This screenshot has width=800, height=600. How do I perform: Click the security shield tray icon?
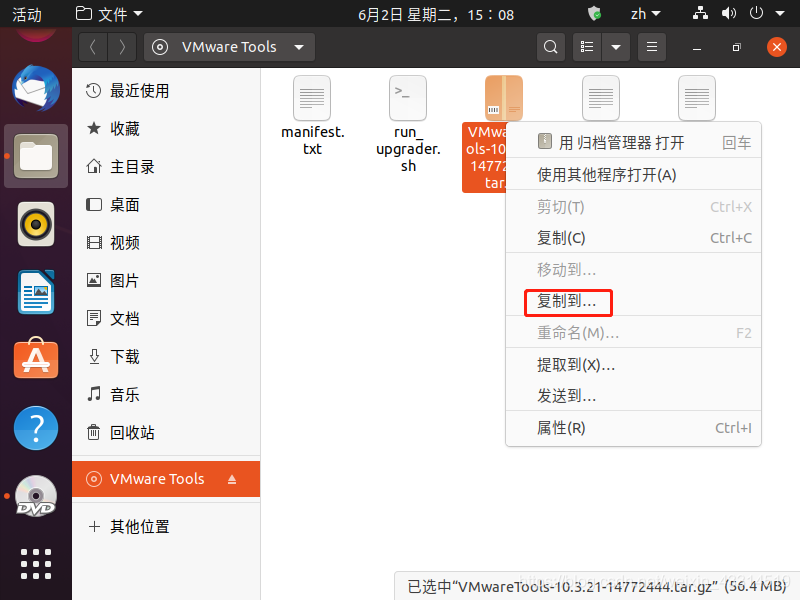point(594,14)
